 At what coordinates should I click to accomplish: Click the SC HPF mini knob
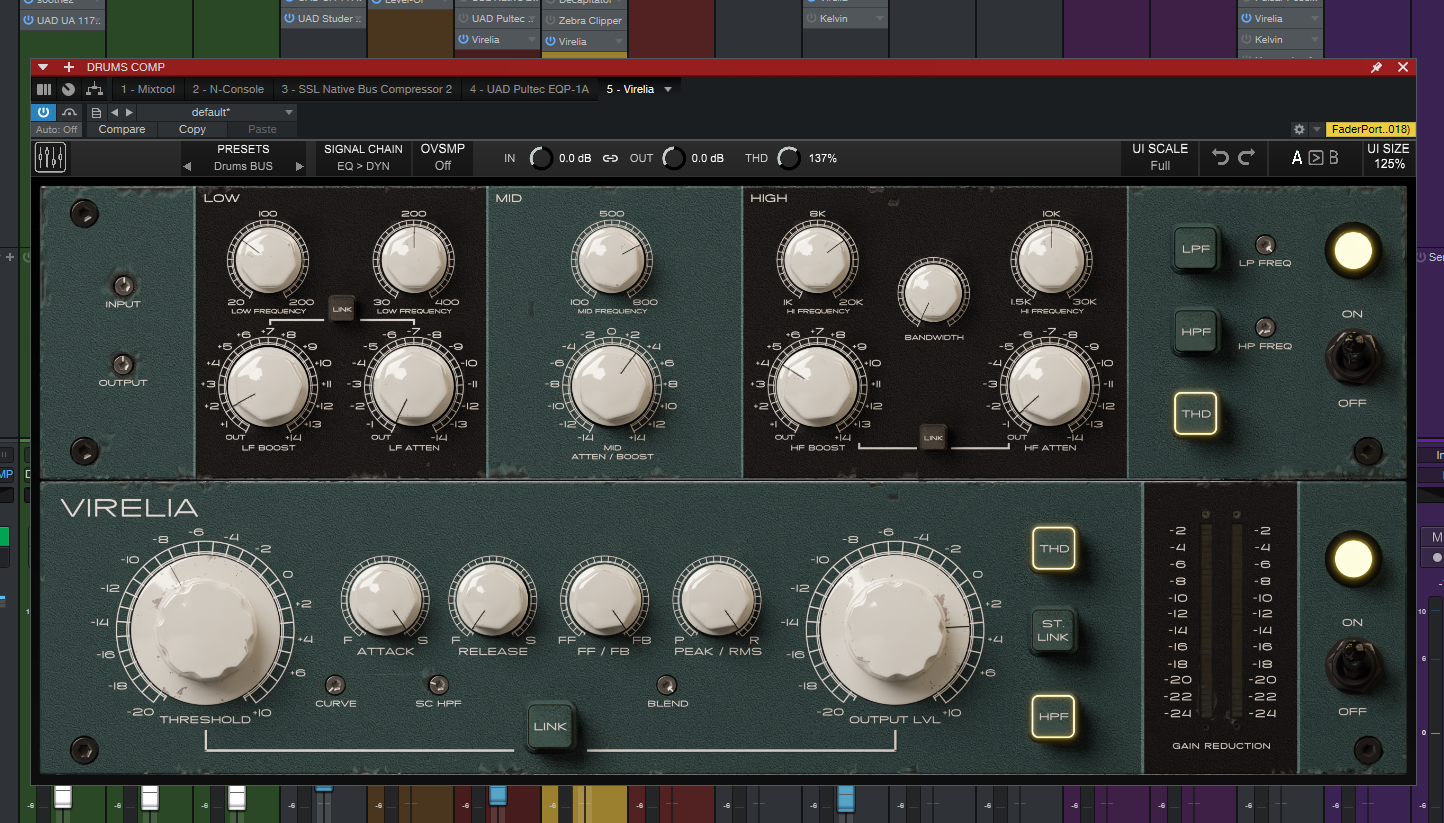(437, 685)
